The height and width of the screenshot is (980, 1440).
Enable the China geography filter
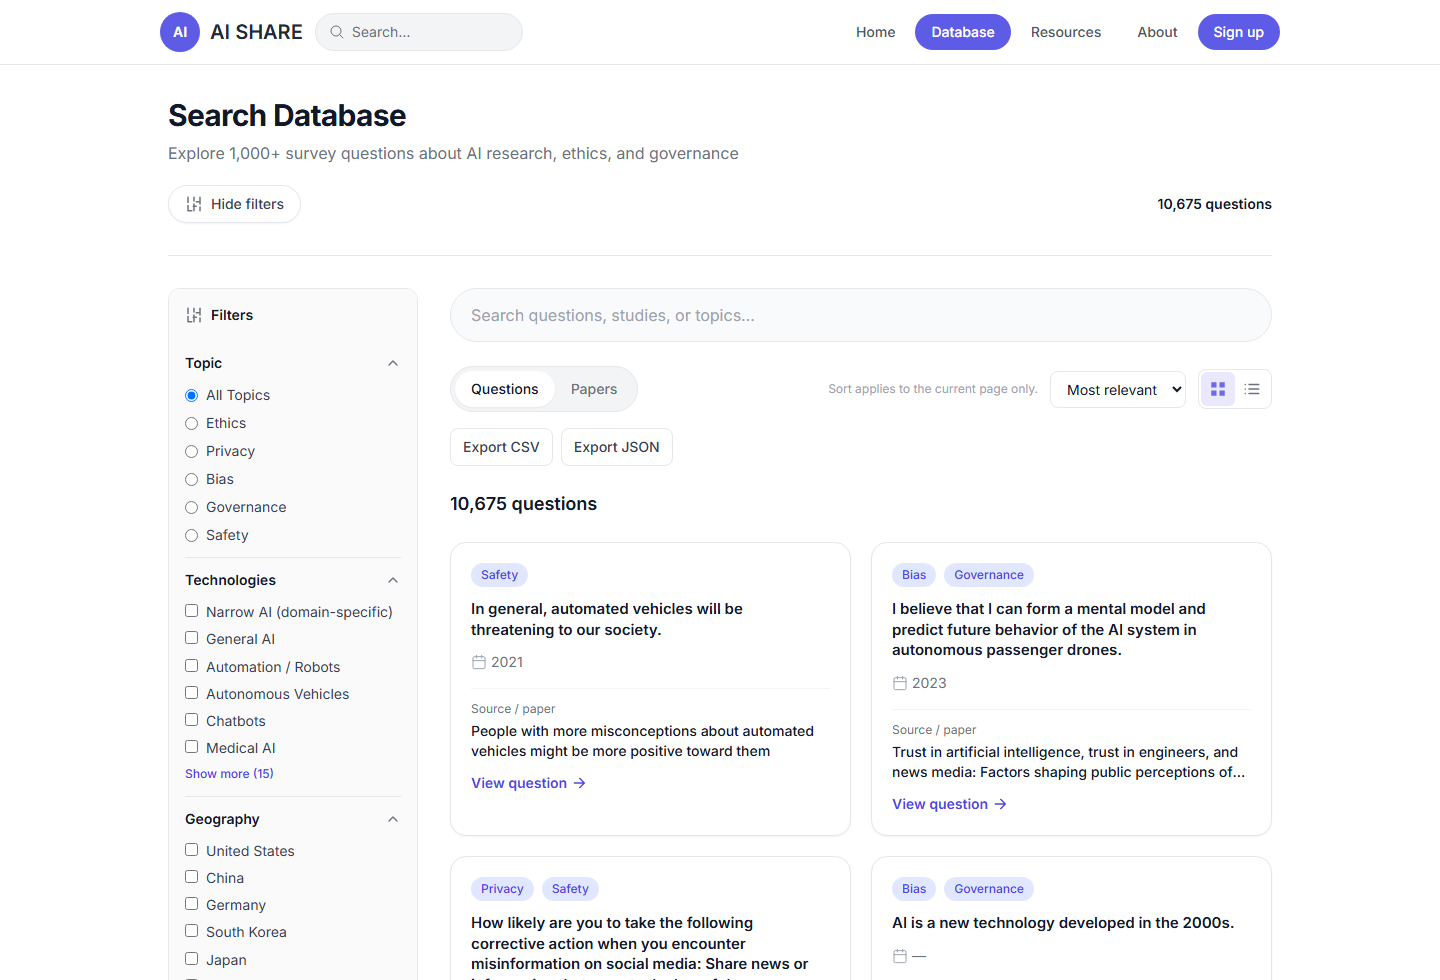(192, 877)
